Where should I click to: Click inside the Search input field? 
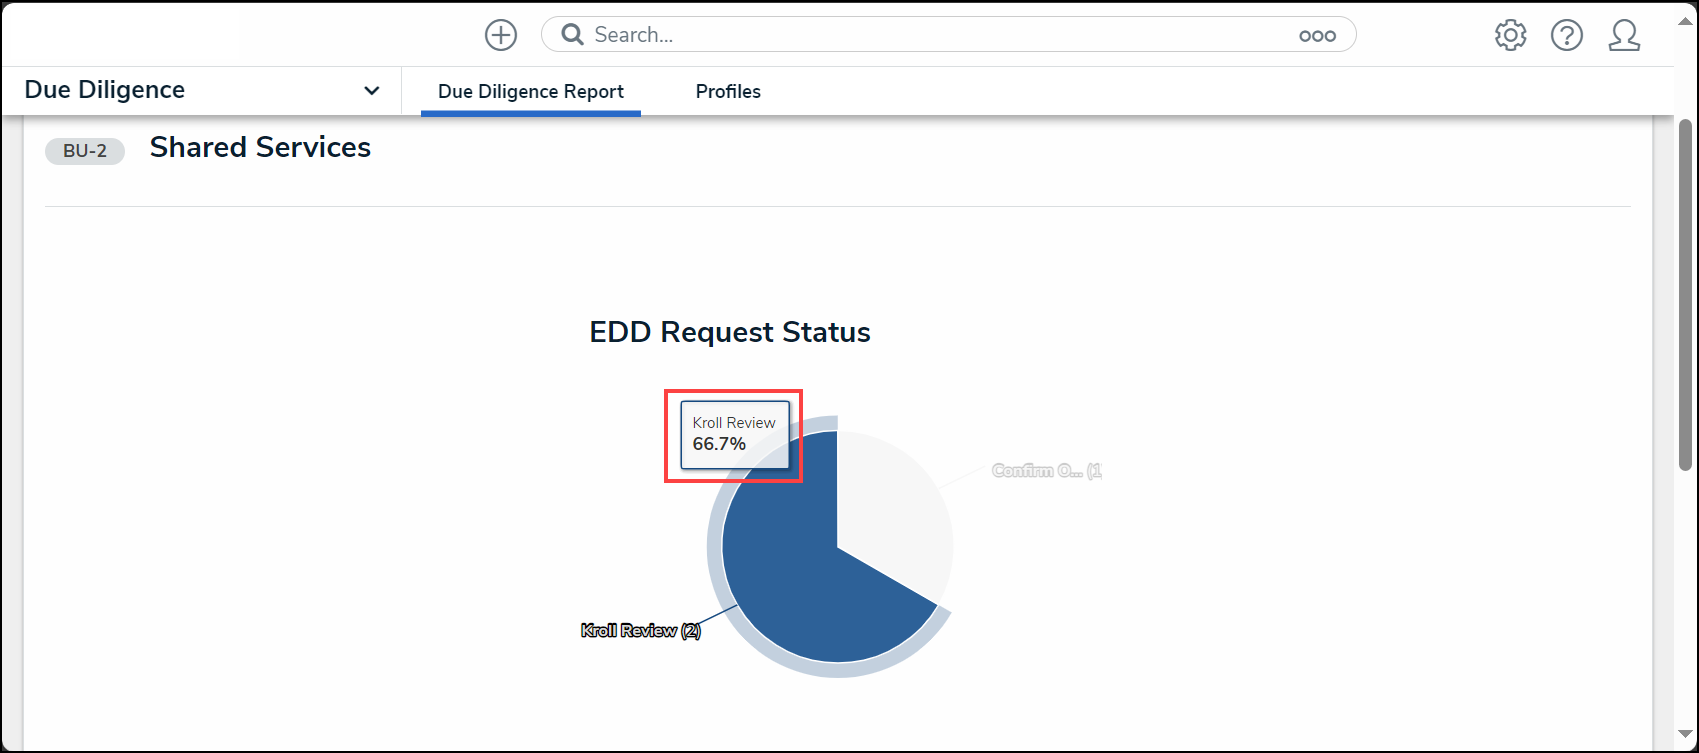[x=940, y=35]
